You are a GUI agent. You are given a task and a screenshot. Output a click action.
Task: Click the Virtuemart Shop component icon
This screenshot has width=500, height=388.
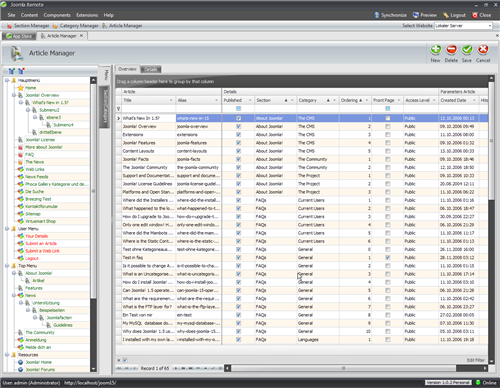pos(21,221)
